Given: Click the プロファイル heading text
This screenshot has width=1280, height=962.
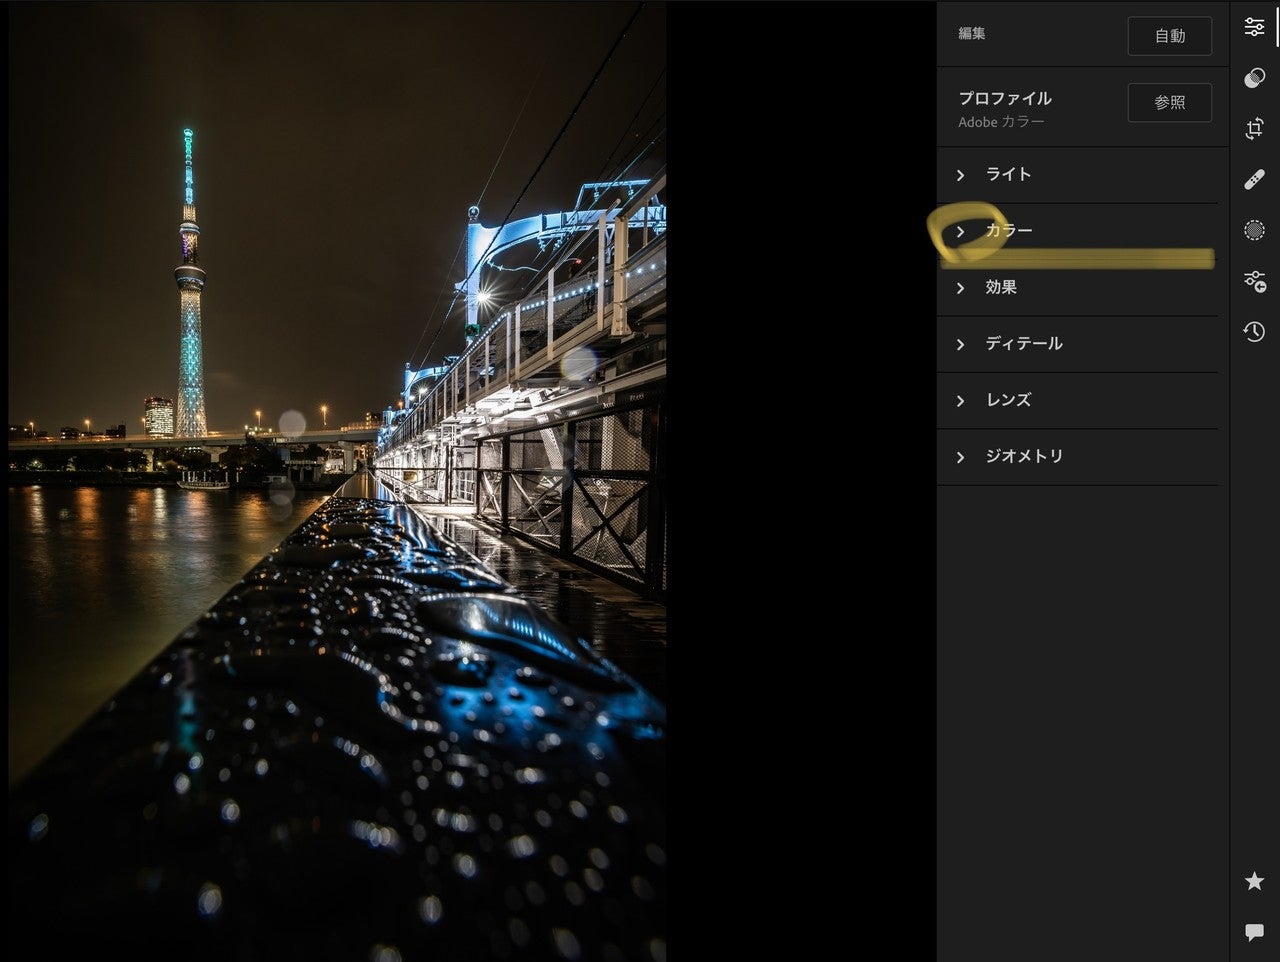Looking at the screenshot, I should tap(1005, 98).
